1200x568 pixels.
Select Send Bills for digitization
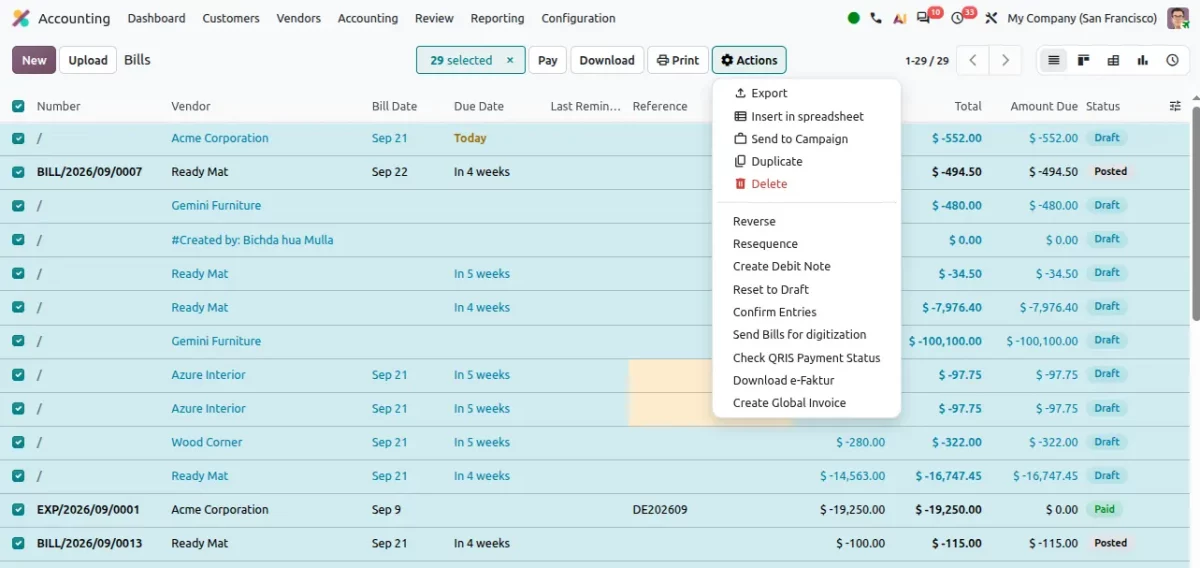(x=807, y=335)
